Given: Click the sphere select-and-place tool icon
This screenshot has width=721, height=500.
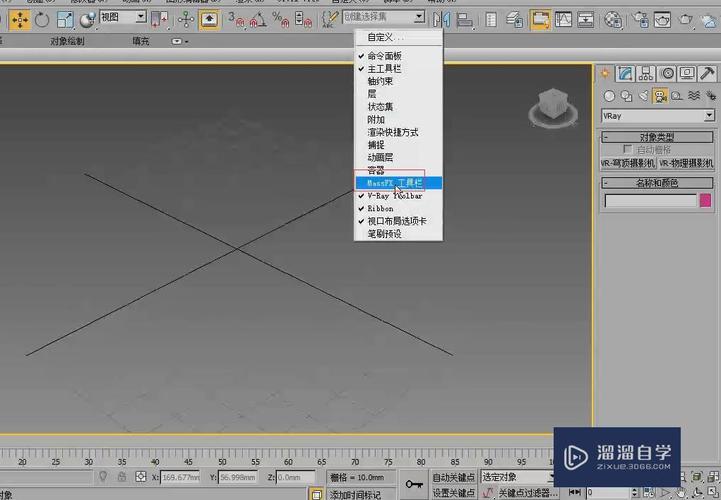Looking at the screenshot, I should tap(87, 20).
